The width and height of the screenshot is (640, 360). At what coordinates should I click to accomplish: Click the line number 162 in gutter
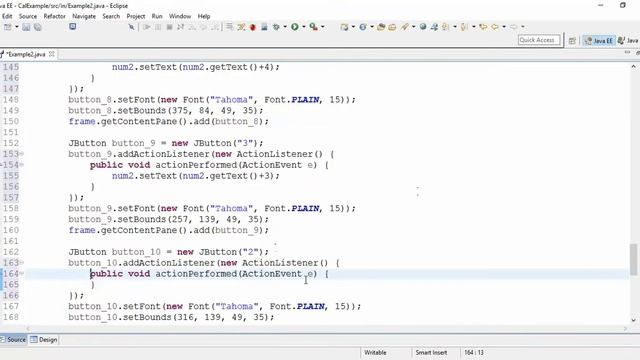pyautogui.click(x=11, y=252)
